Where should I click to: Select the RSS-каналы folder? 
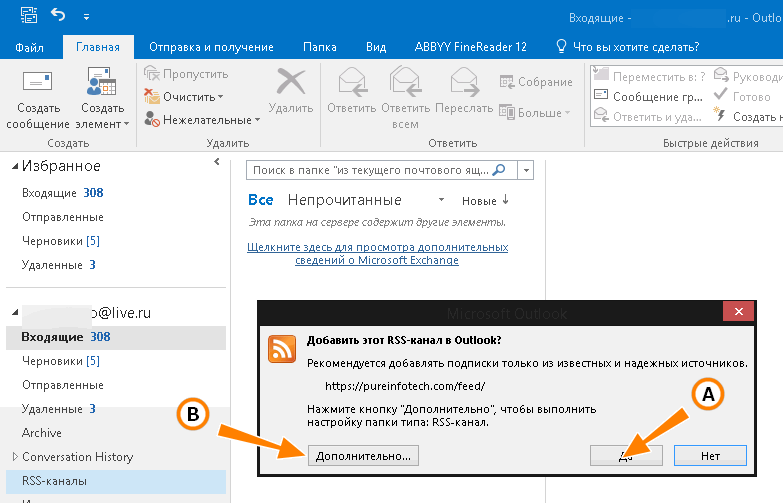pos(116,481)
